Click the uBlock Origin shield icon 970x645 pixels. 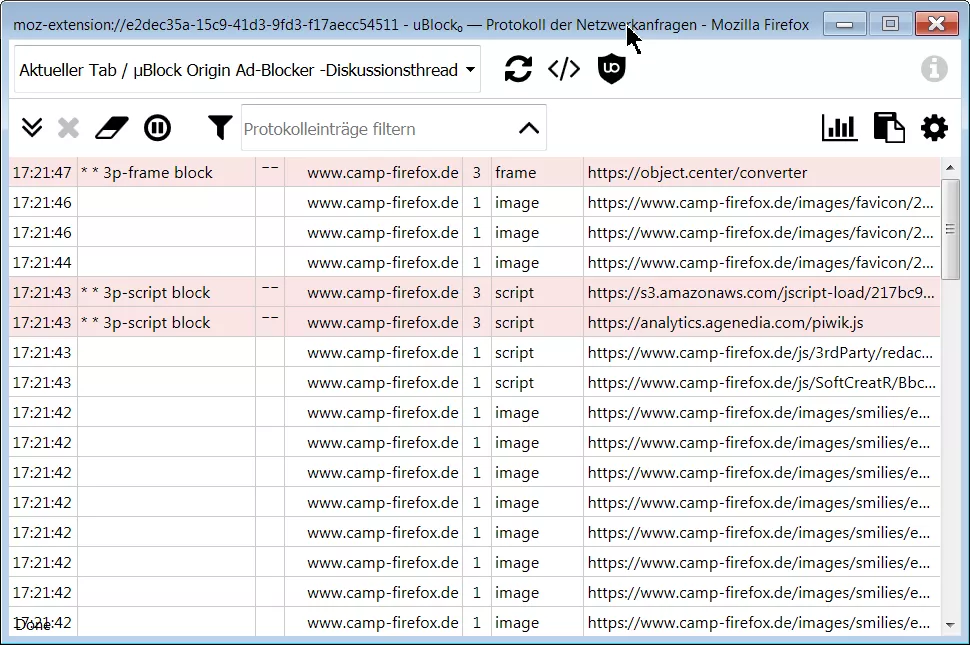(611, 69)
